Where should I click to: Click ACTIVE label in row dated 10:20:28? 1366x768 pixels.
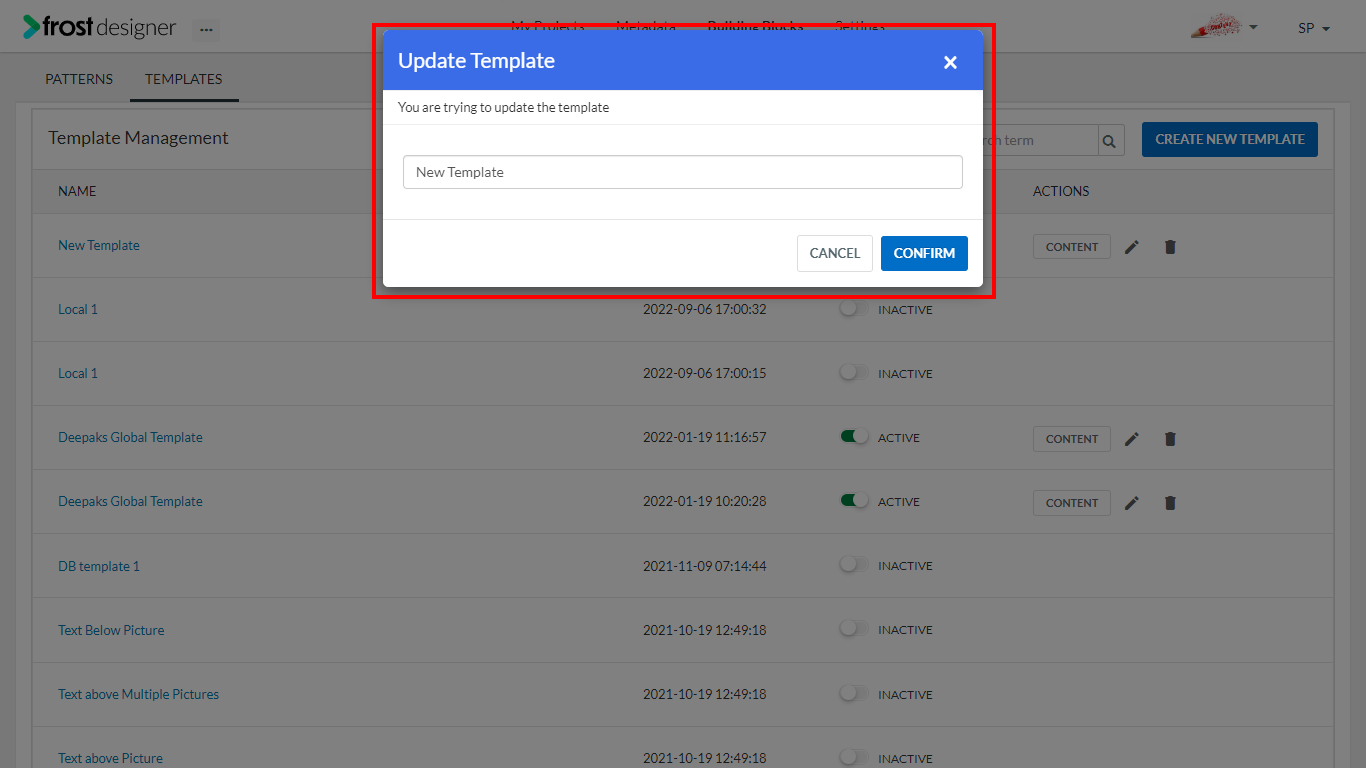click(899, 502)
